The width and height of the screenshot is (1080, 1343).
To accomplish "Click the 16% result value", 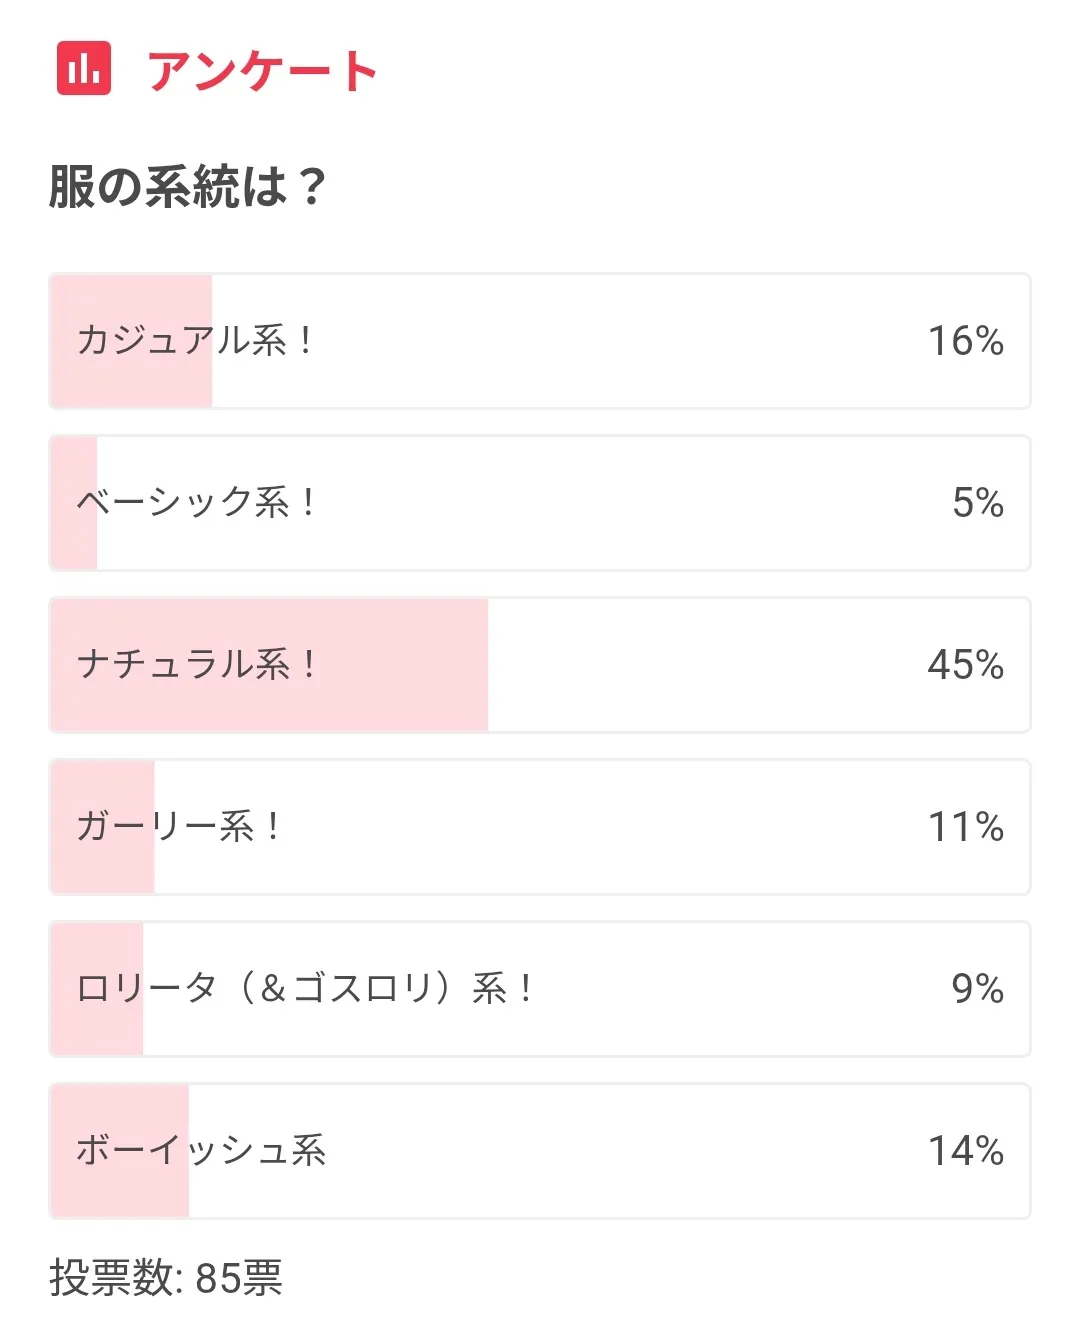I will click(965, 341).
